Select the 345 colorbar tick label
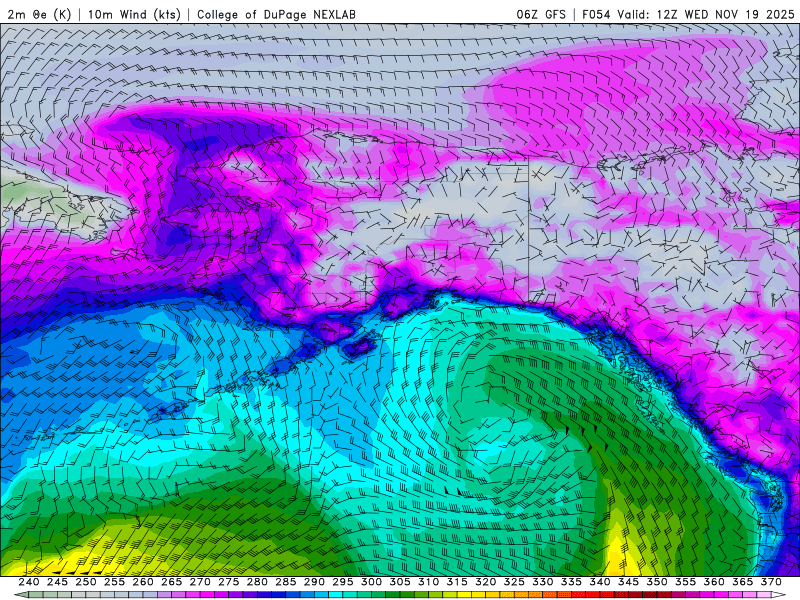Image resolution: width=800 pixels, height=600 pixels. (x=629, y=582)
